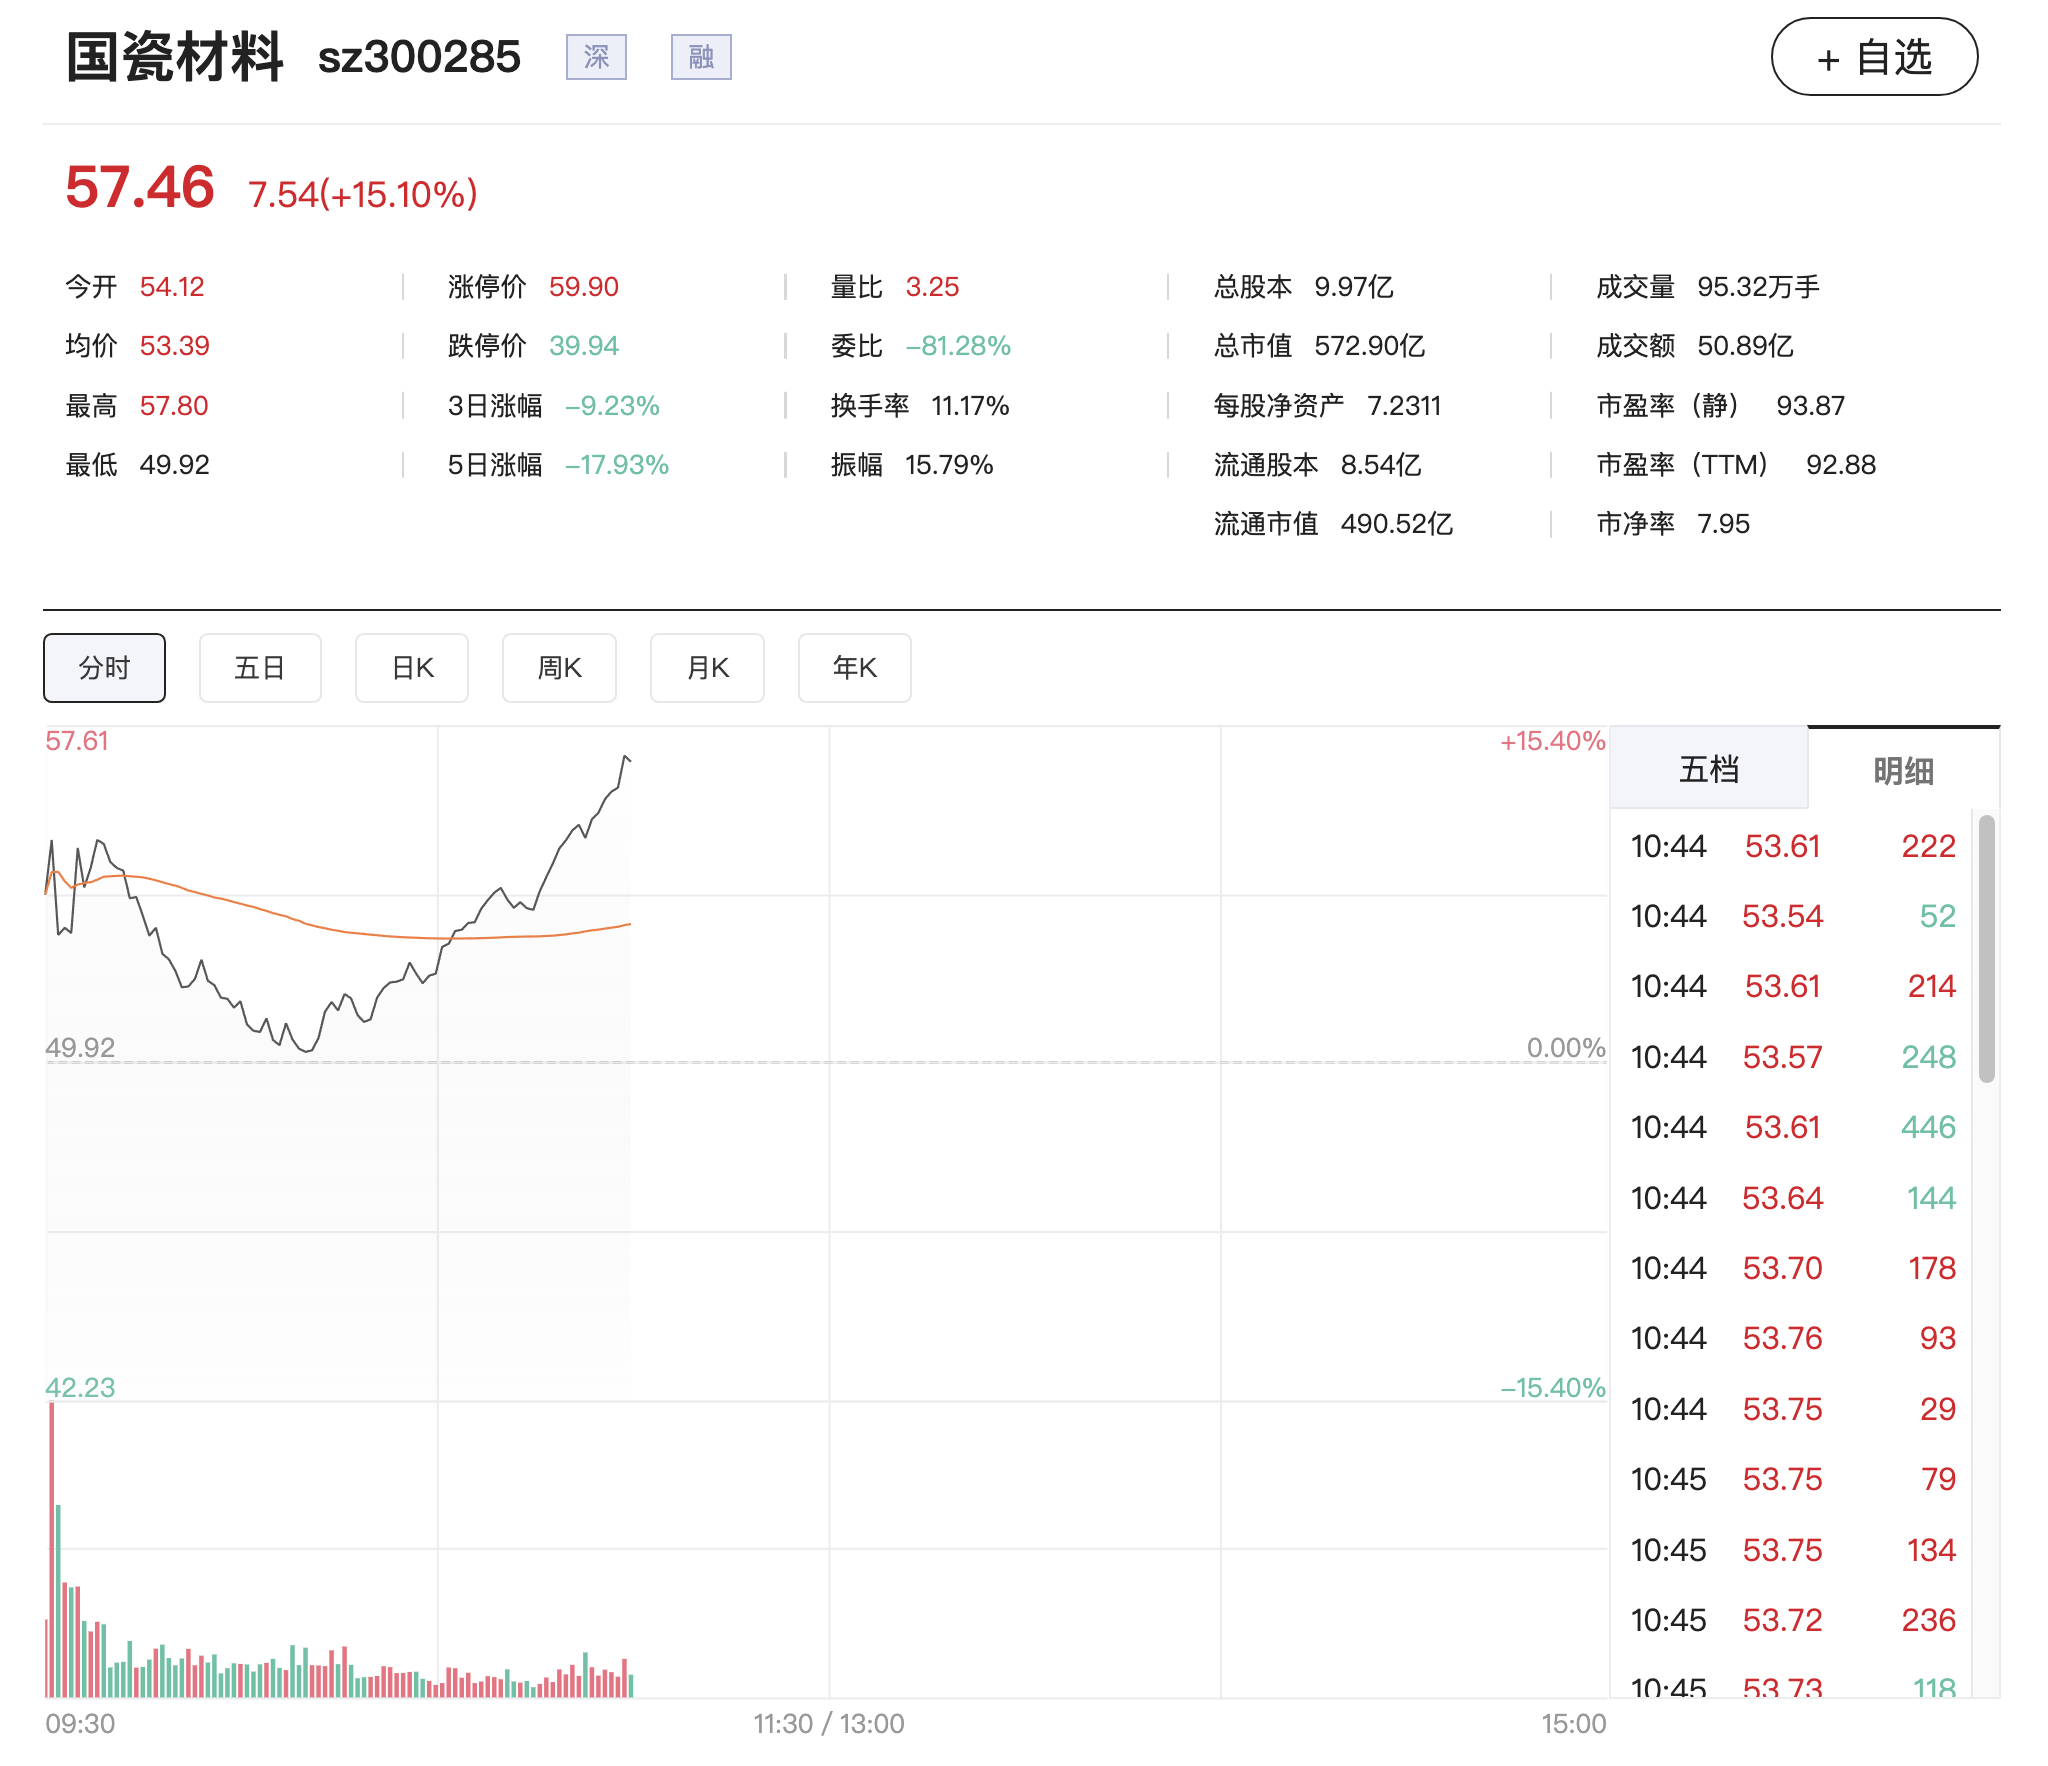Open the 日K chart view

pos(412,668)
